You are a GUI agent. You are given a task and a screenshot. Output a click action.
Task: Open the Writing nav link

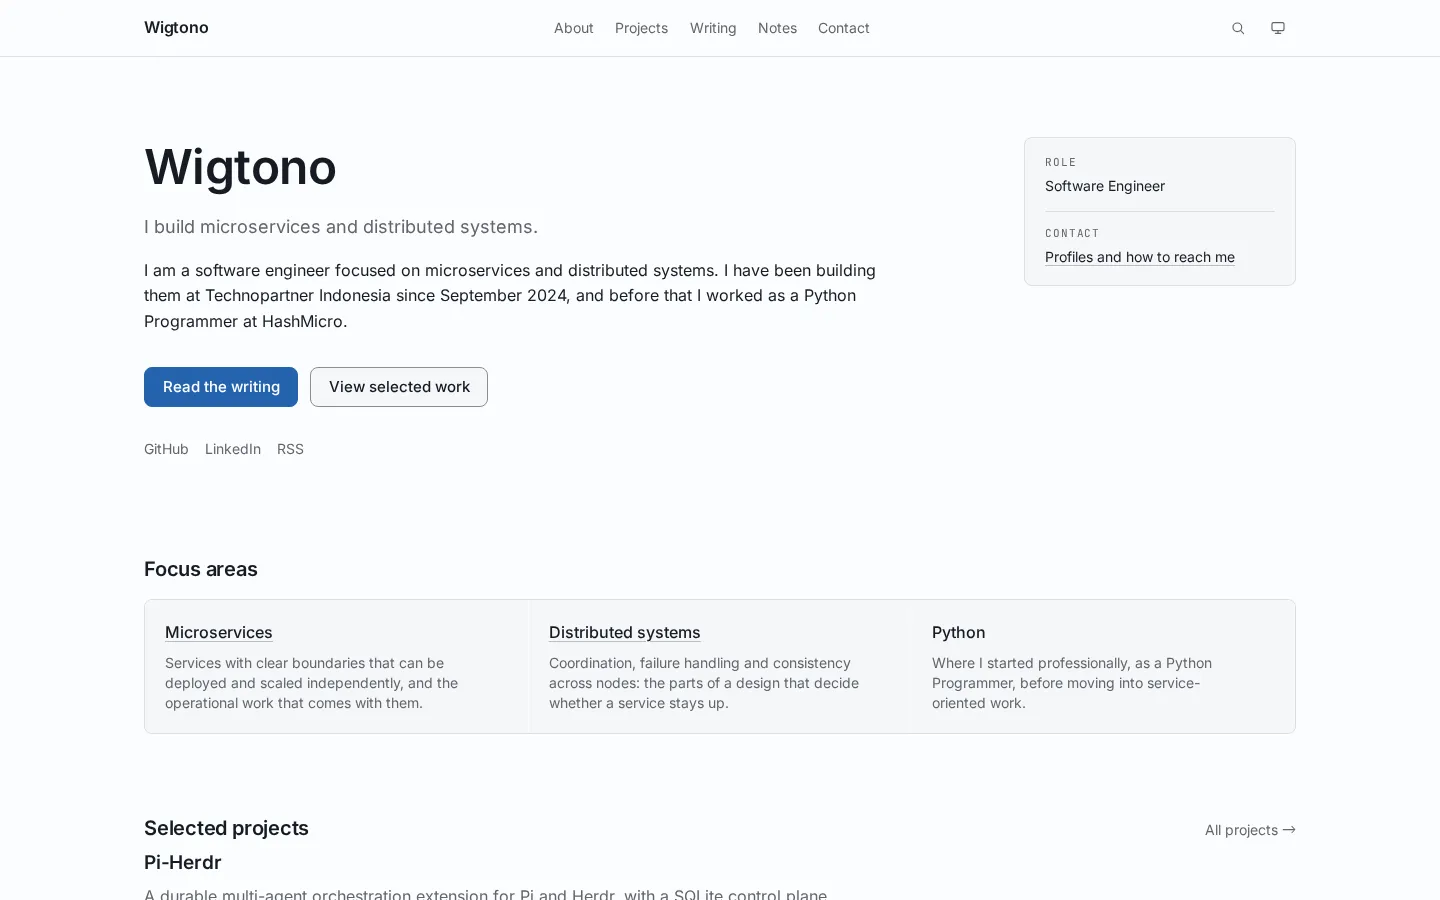tap(713, 28)
